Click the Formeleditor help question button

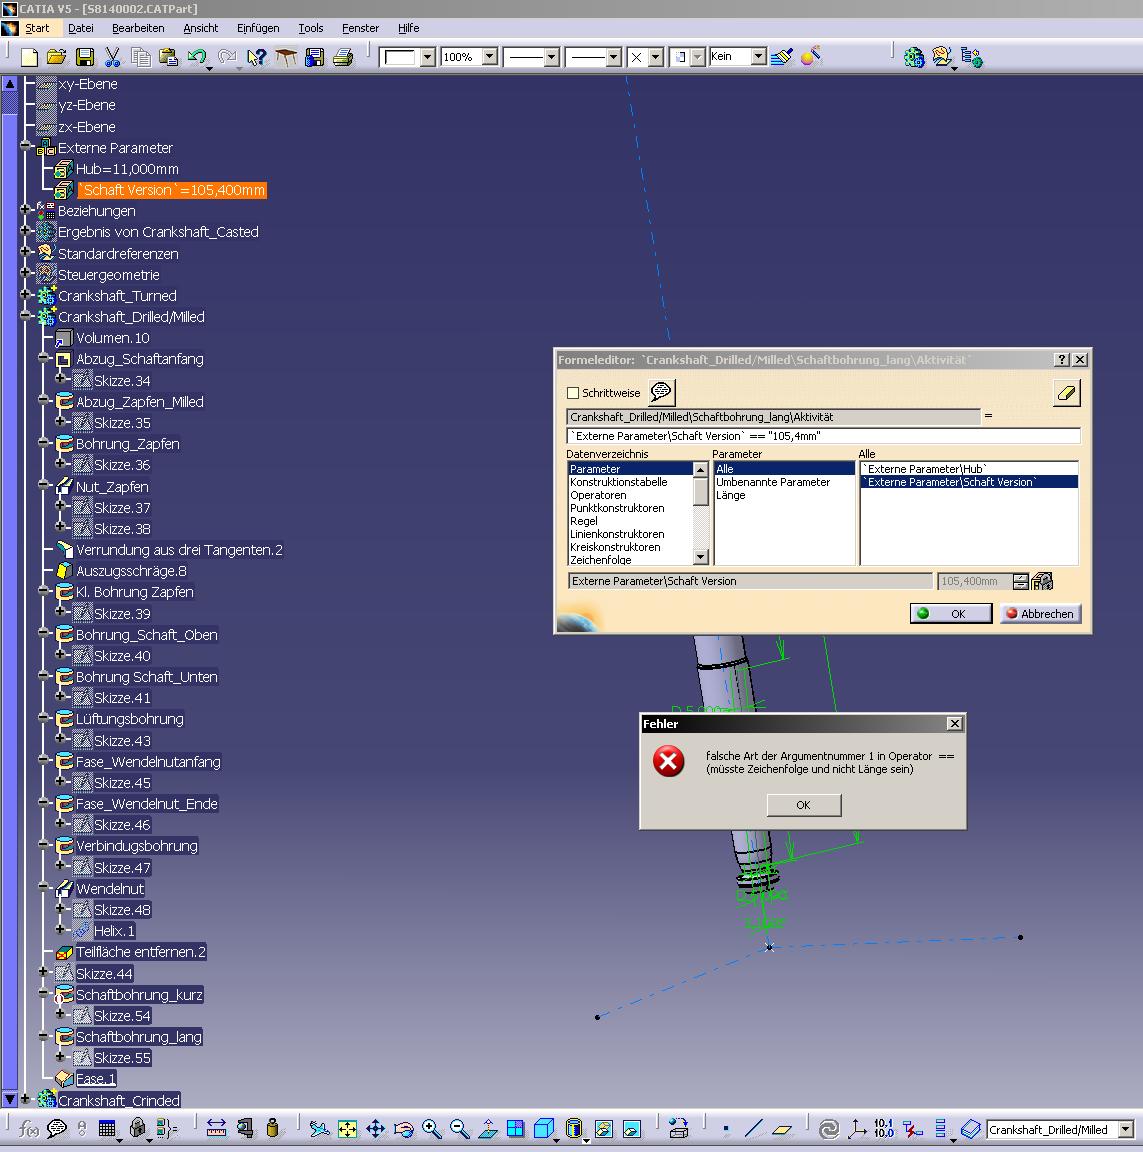coord(1061,359)
